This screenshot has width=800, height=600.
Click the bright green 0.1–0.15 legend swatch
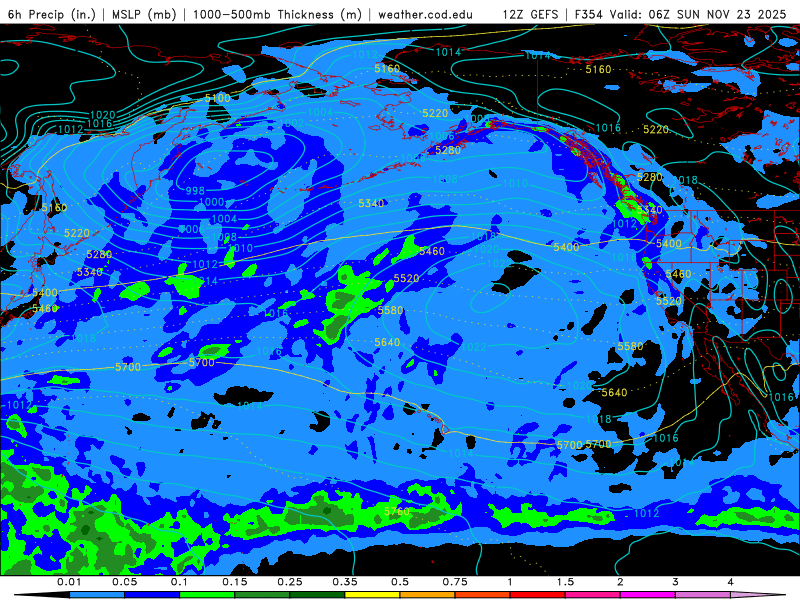tap(207, 595)
